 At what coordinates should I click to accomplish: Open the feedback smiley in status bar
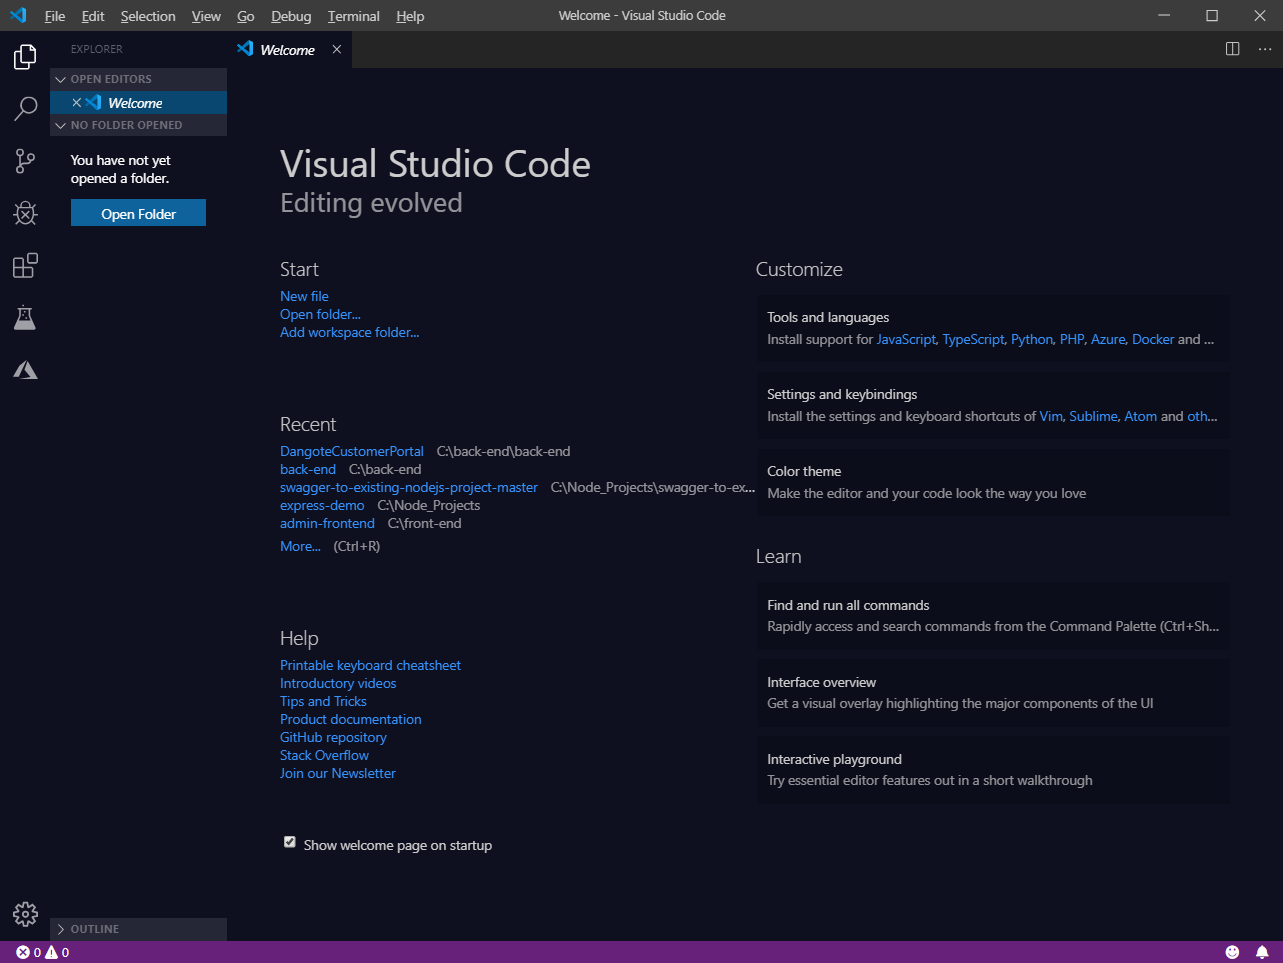pos(1232,951)
